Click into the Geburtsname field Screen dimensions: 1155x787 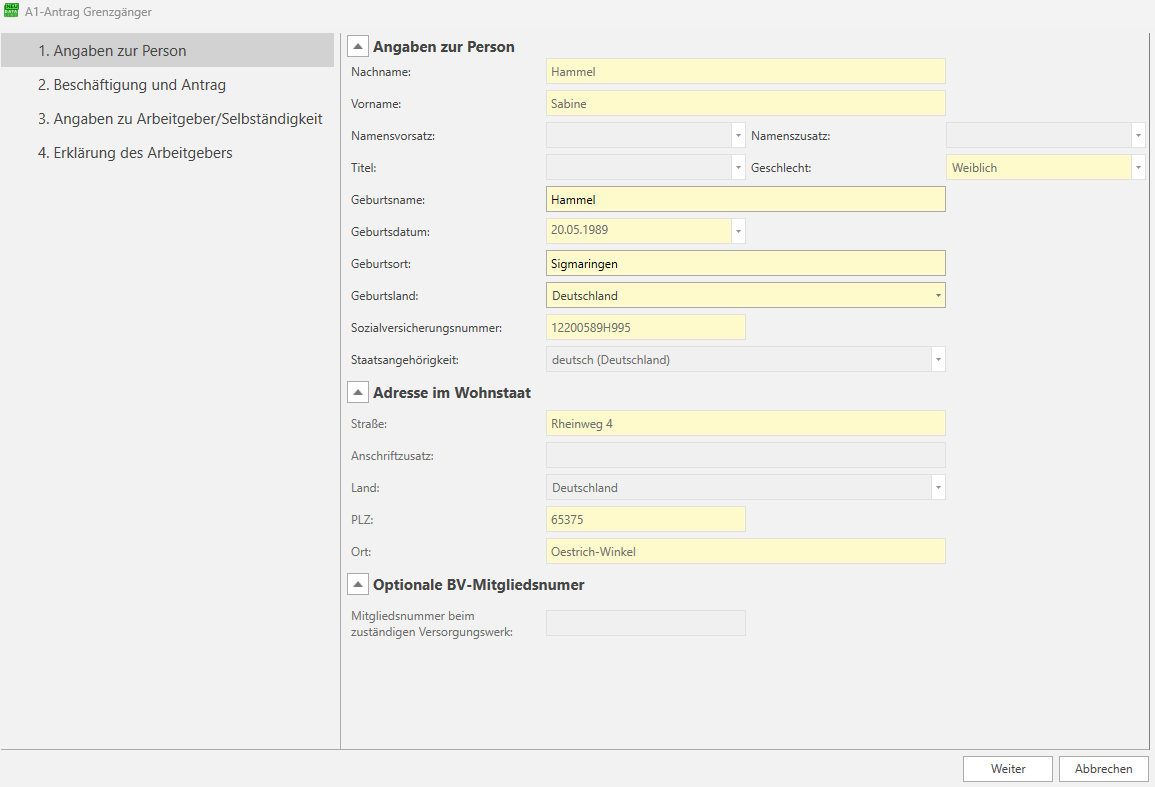(x=745, y=200)
